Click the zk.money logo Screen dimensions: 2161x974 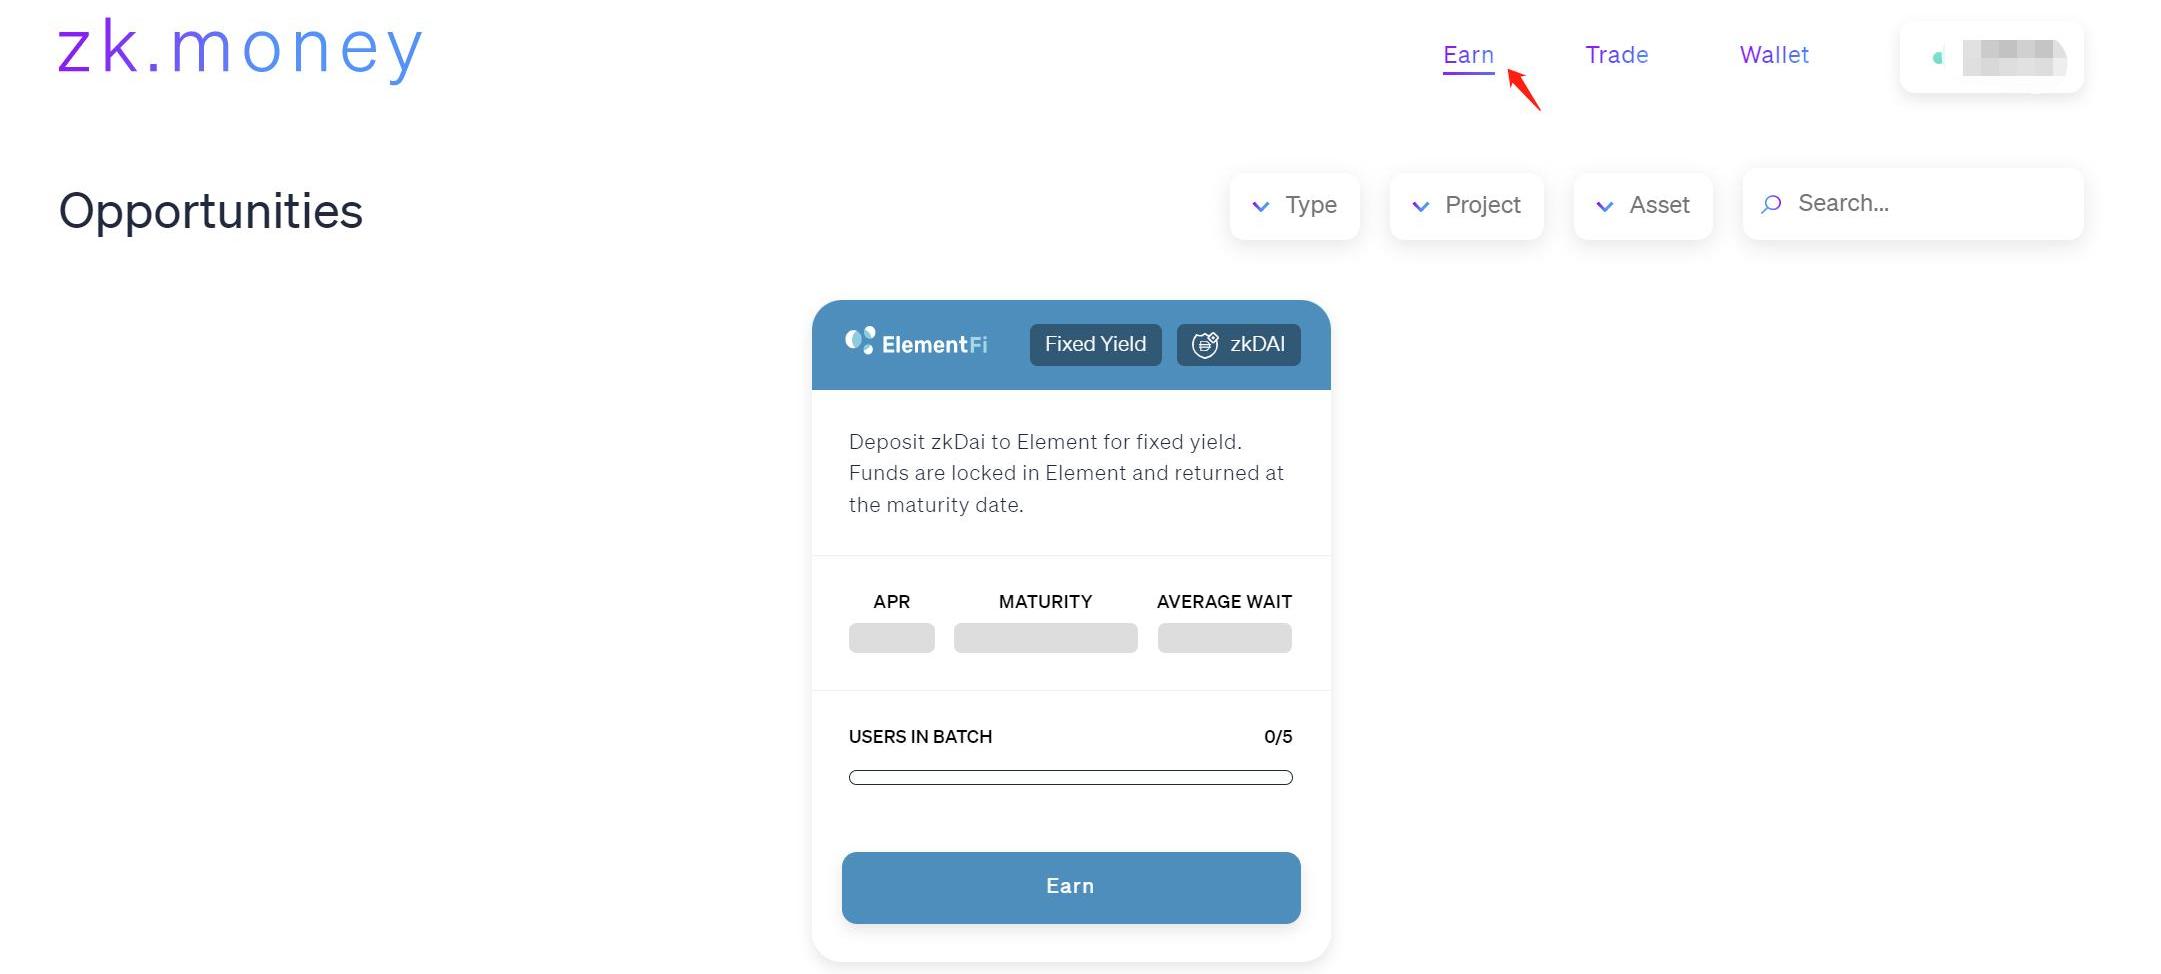240,49
